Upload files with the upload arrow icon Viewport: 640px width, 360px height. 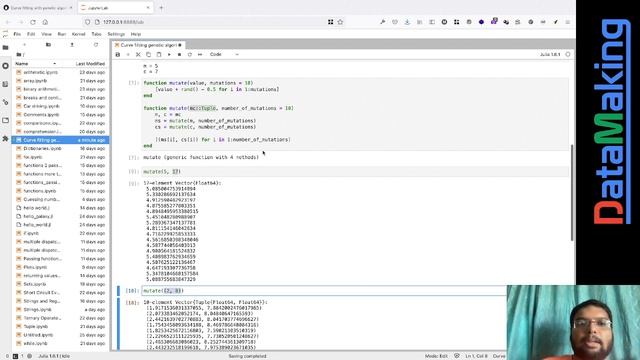pyautogui.click(x=72, y=44)
